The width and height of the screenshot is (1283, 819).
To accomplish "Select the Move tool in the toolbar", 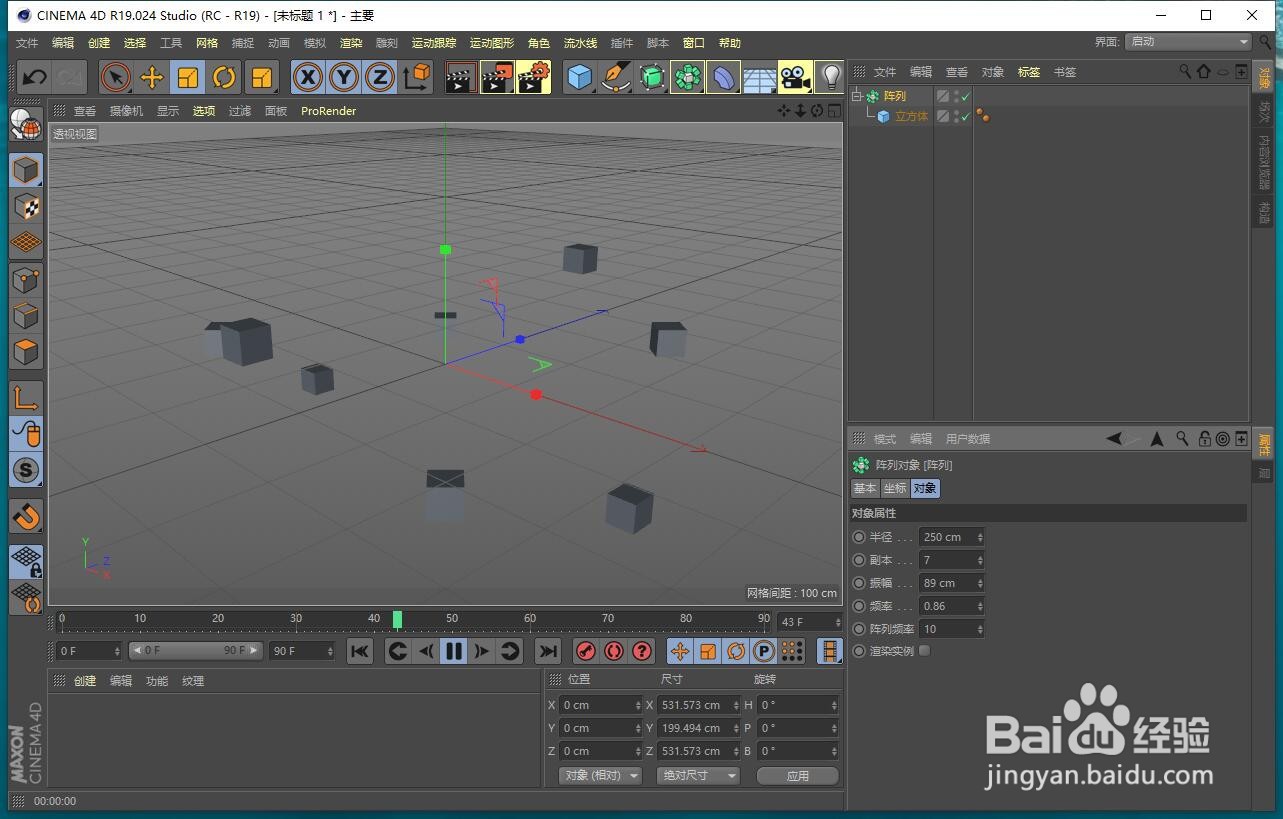I will click(x=152, y=77).
